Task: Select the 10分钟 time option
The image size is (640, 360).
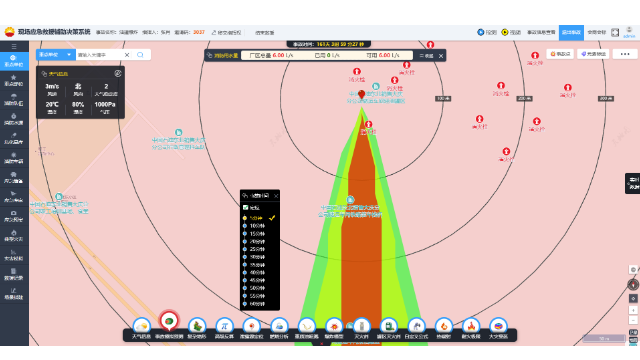Action: tap(256, 226)
